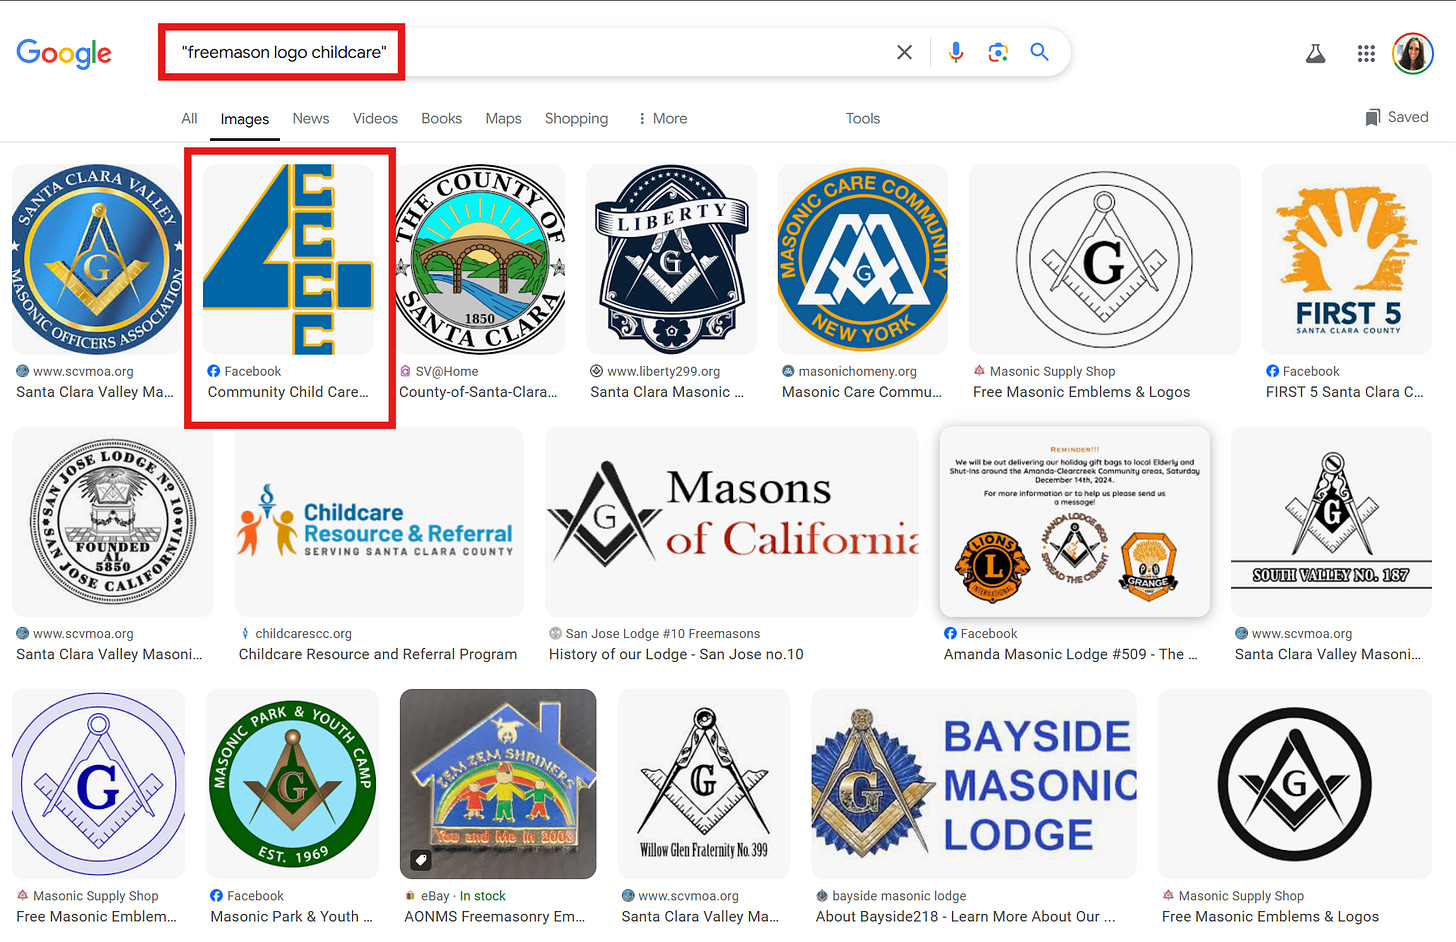Open South Valley No. 187 emblem image
1456x942 pixels.
(x=1331, y=522)
